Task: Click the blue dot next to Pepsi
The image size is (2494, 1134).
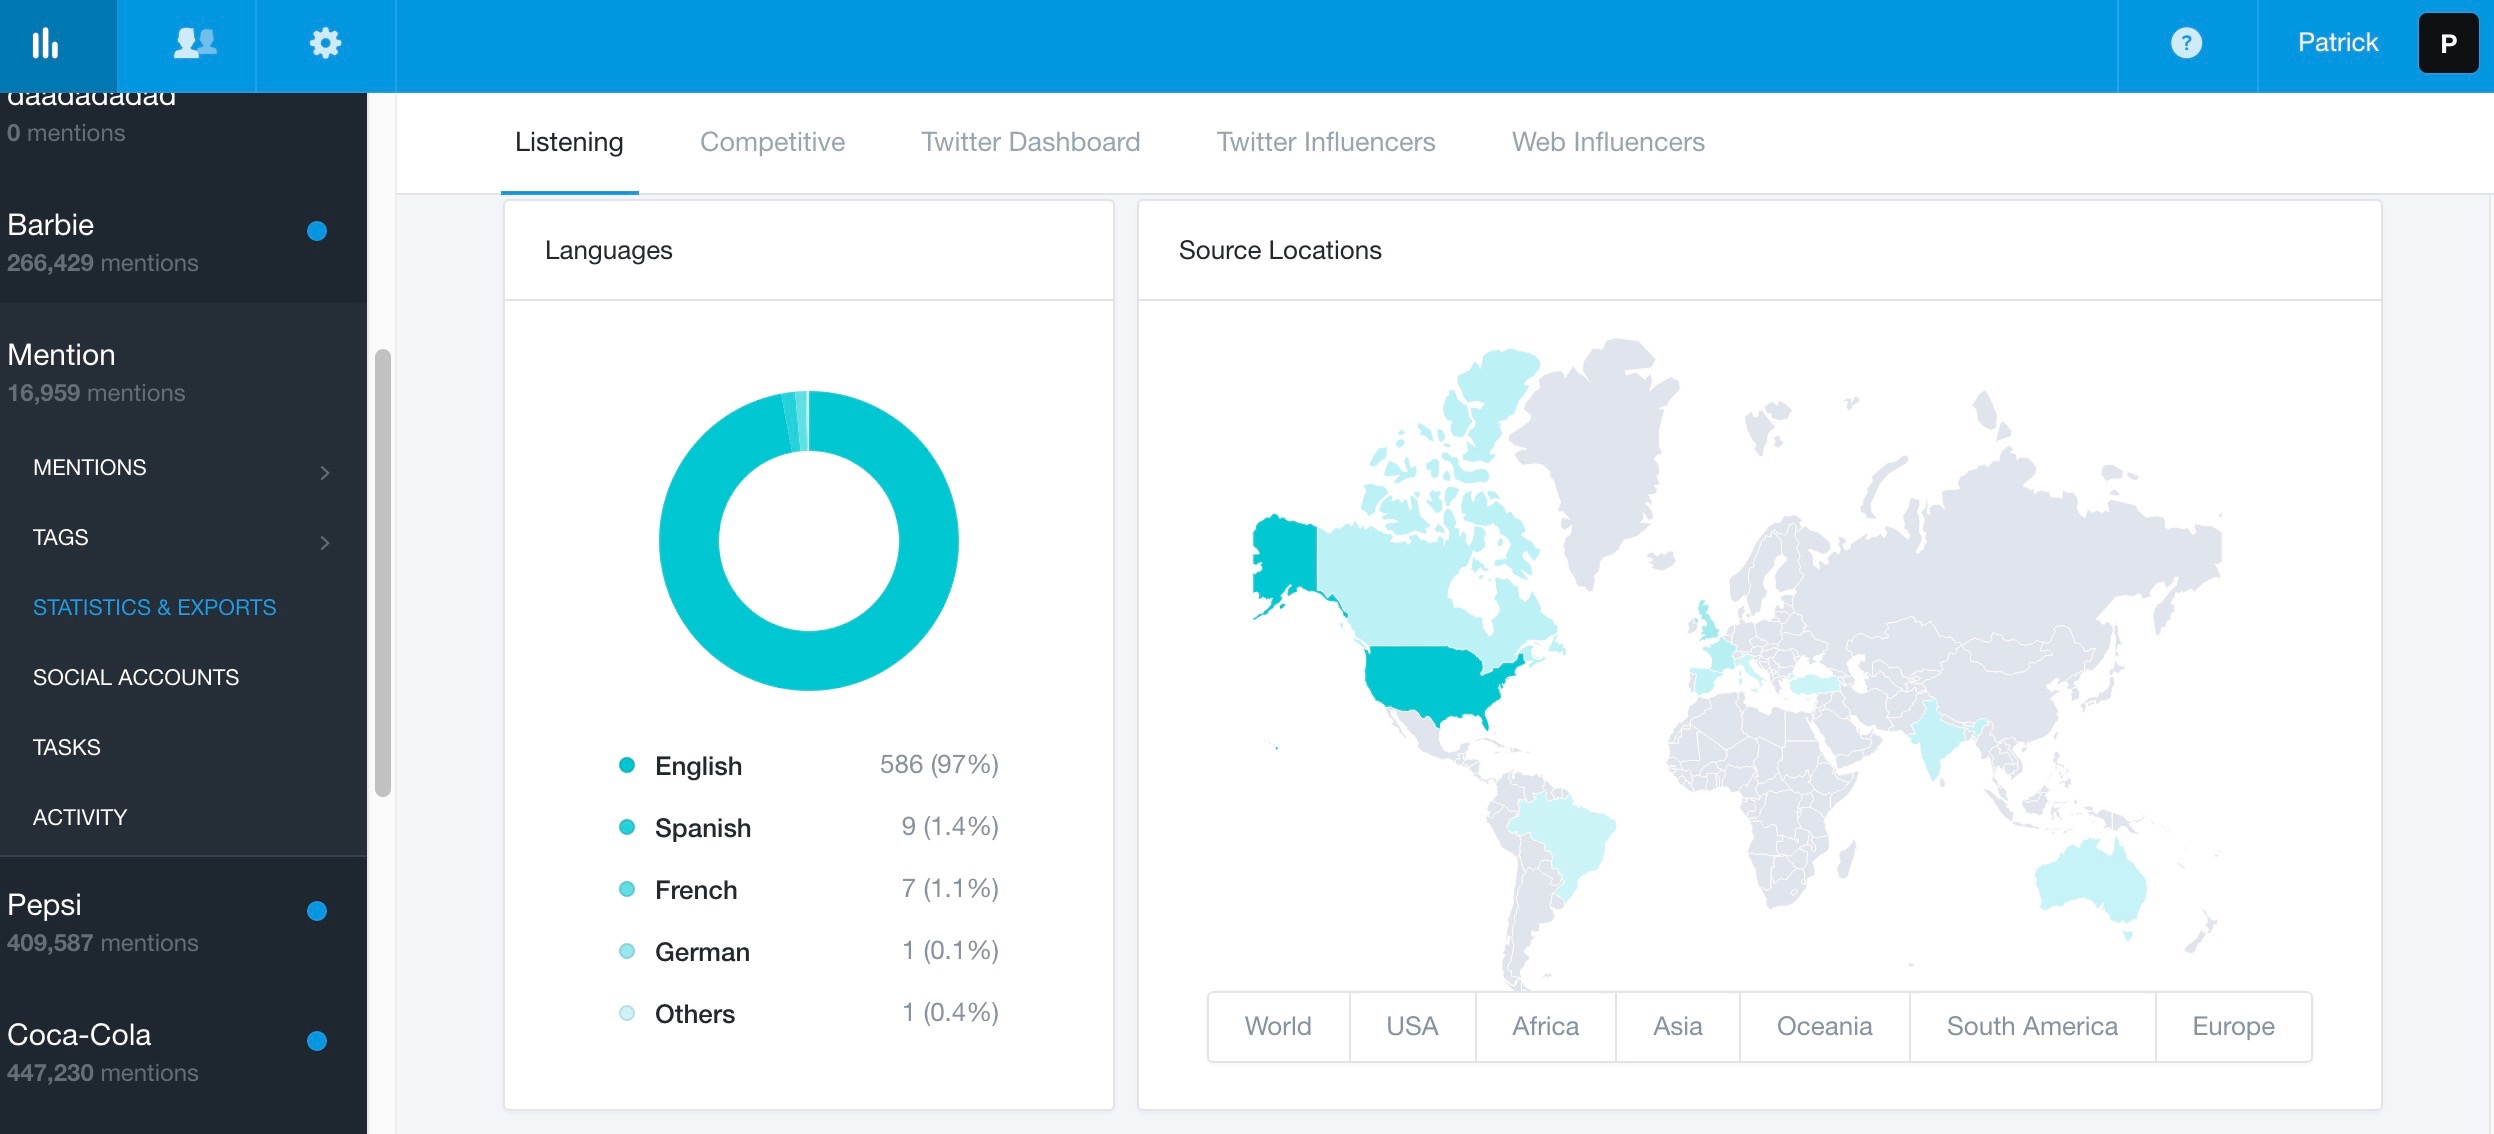Action: [x=317, y=911]
